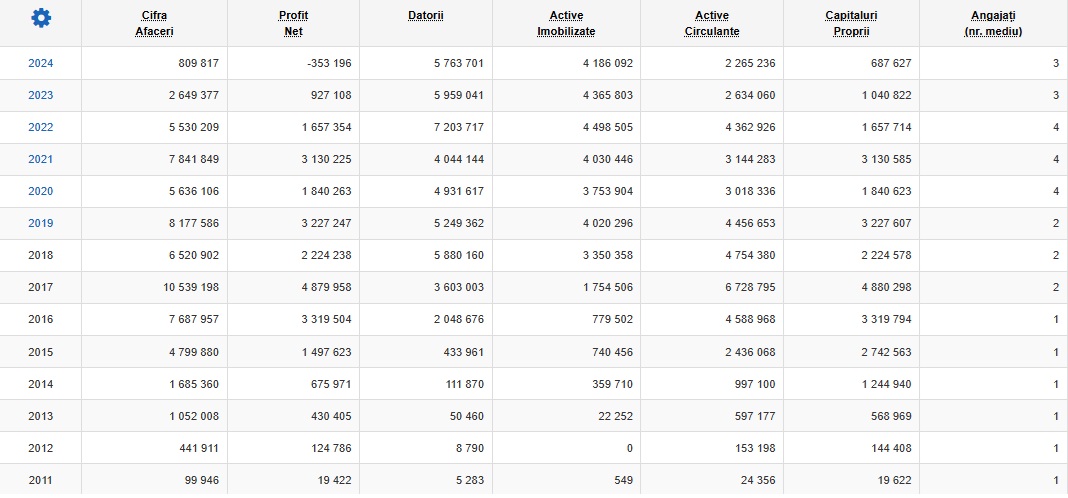Click the 5 636 106 turnover value
This screenshot has width=1068, height=498.
point(193,191)
